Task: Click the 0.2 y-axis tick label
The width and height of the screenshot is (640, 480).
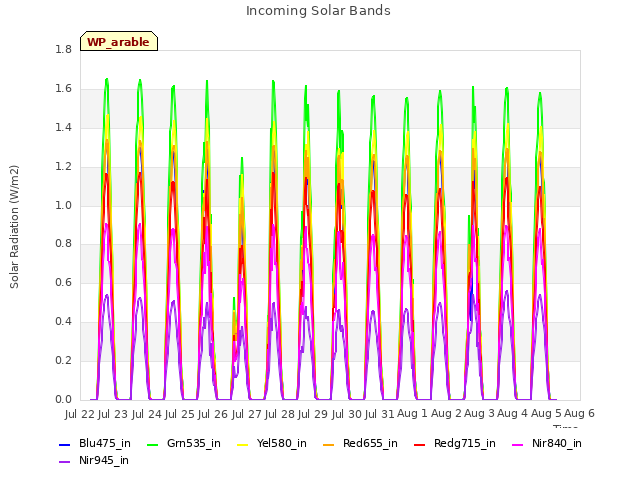Action: (63, 360)
